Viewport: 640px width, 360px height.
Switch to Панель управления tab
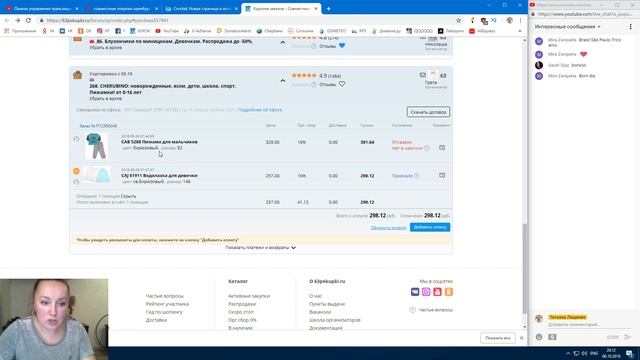click(x=41, y=8)
